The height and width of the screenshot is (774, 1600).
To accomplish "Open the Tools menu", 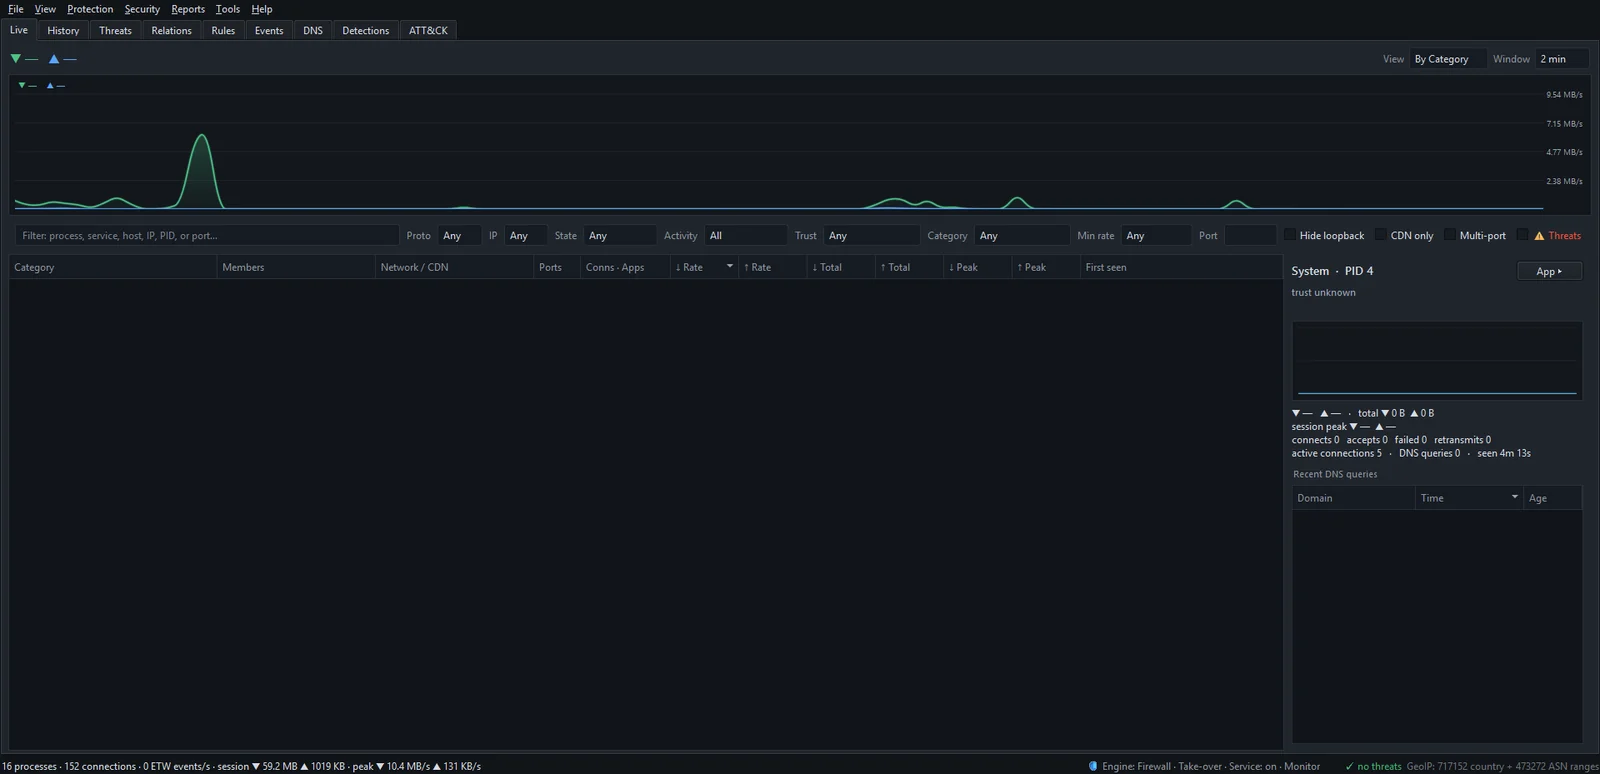I will tap(228, 9).
